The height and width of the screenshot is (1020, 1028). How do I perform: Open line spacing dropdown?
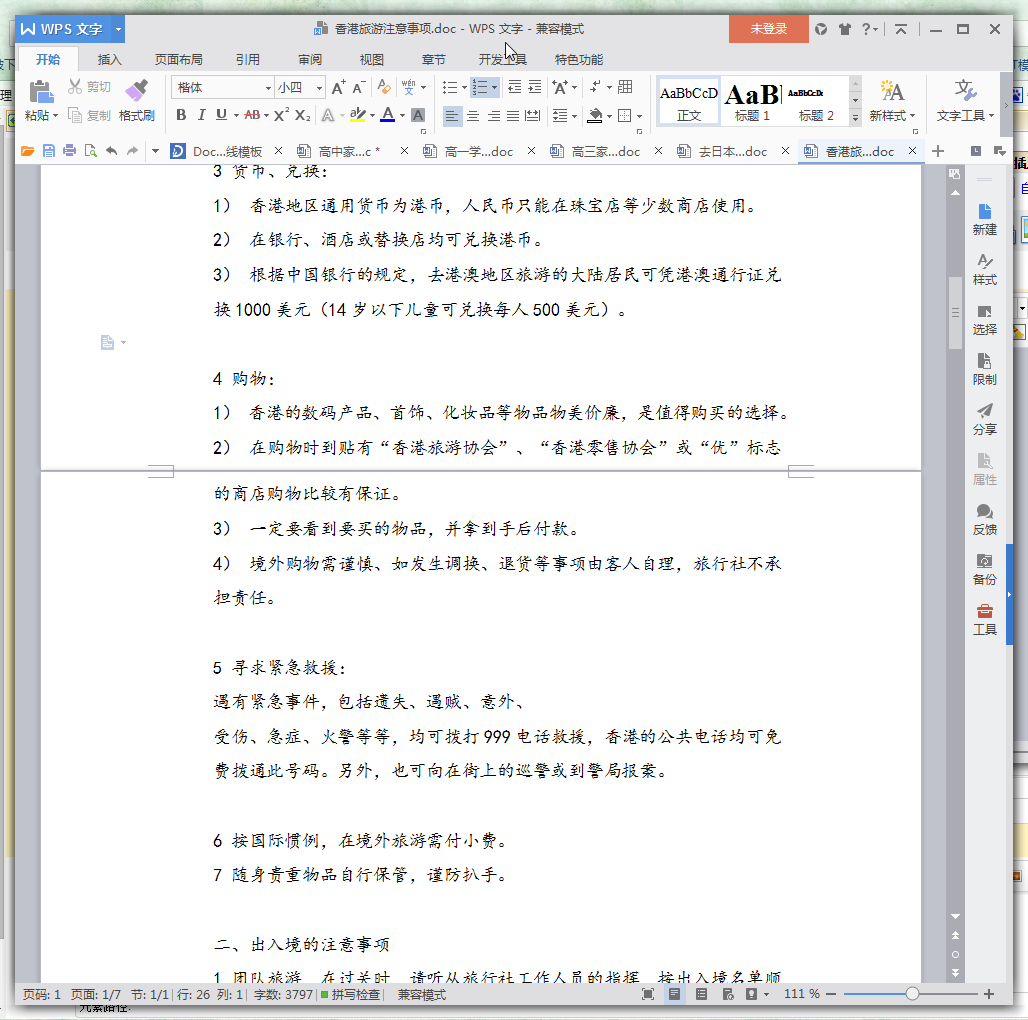pyautogui.click(x=564, y=116)
